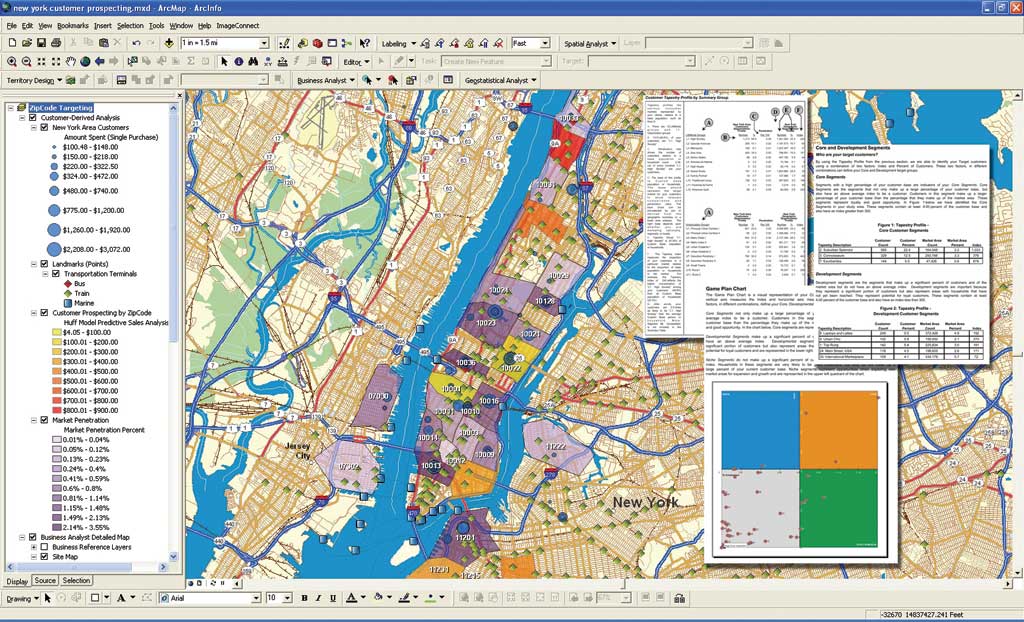Open the Business Analyst dropdown

tap(326, 80)
